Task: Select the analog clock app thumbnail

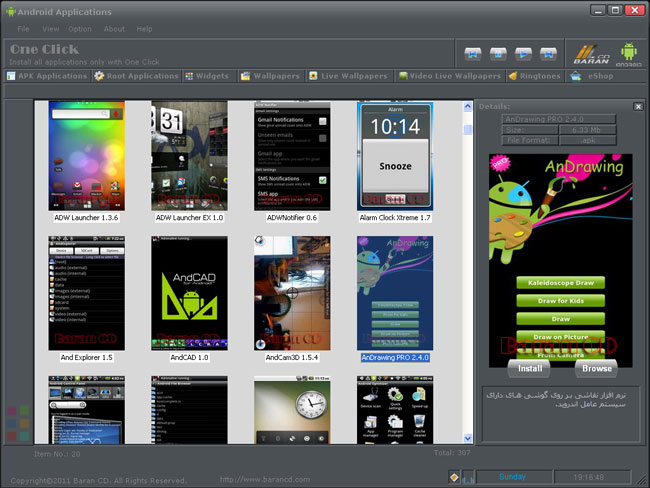Action: (292, 410)
